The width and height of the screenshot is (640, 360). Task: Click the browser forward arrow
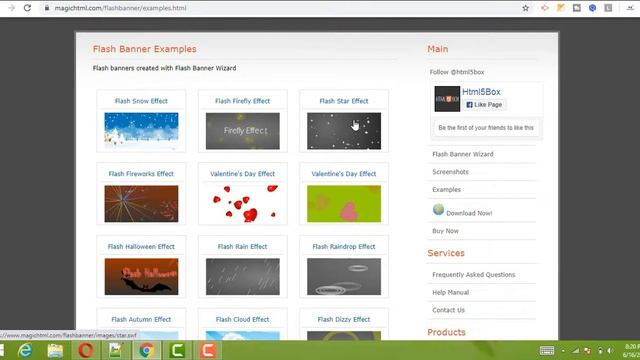click(x=11, y=8)
